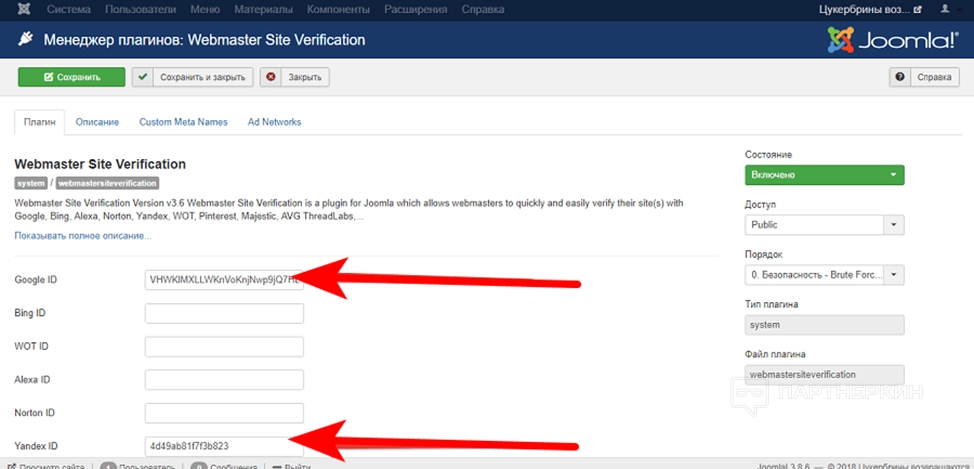Switch to the Custom Meta Names tab
This screenshot has width=974, height=469.
(183, 122)
